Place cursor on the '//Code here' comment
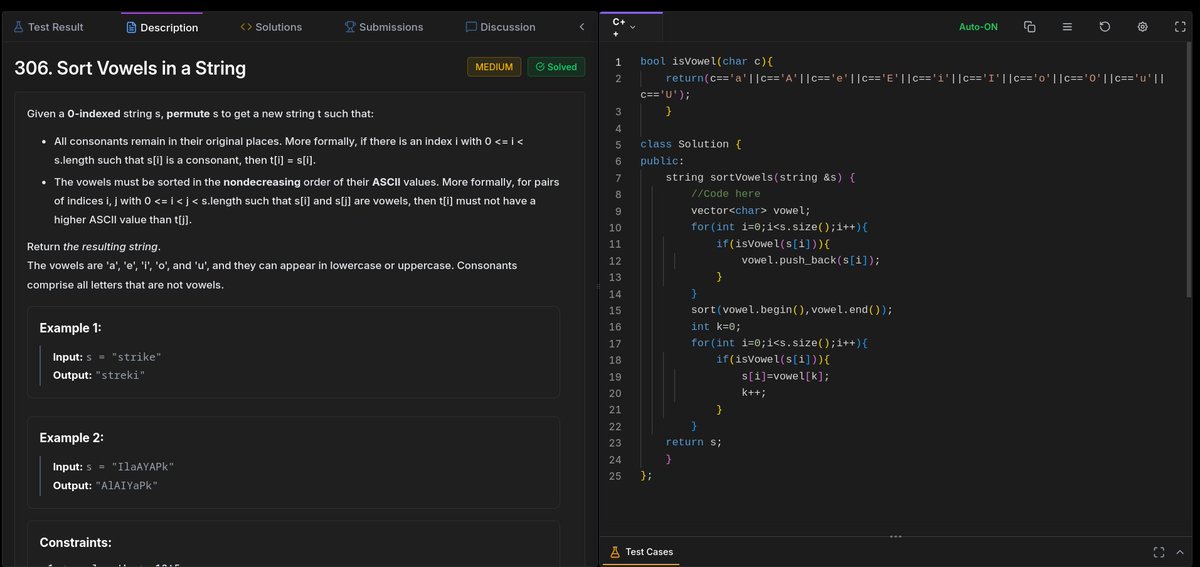1200x567 pixels. 725,194
